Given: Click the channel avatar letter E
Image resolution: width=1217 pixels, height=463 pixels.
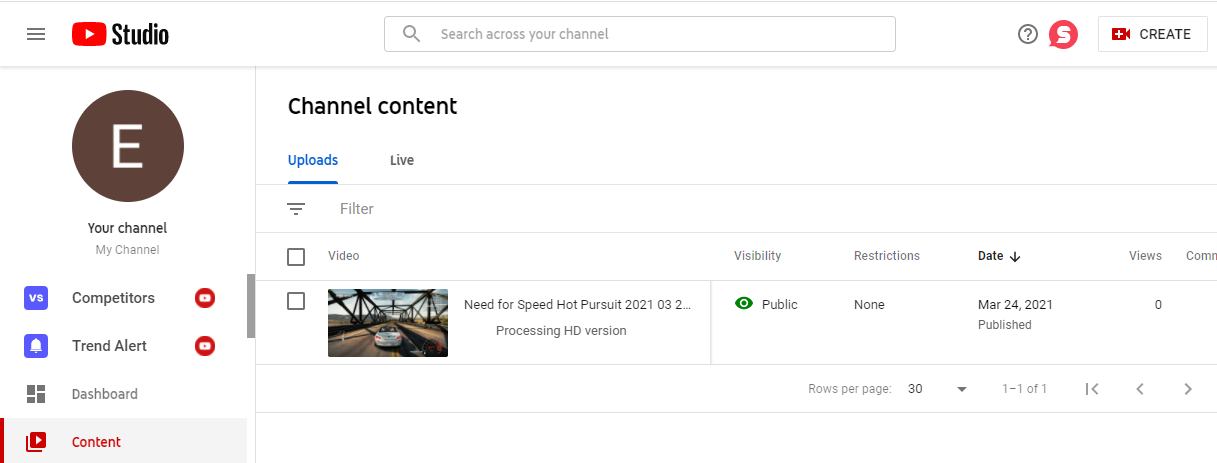Looking at the screenshot, I should 128,146.
